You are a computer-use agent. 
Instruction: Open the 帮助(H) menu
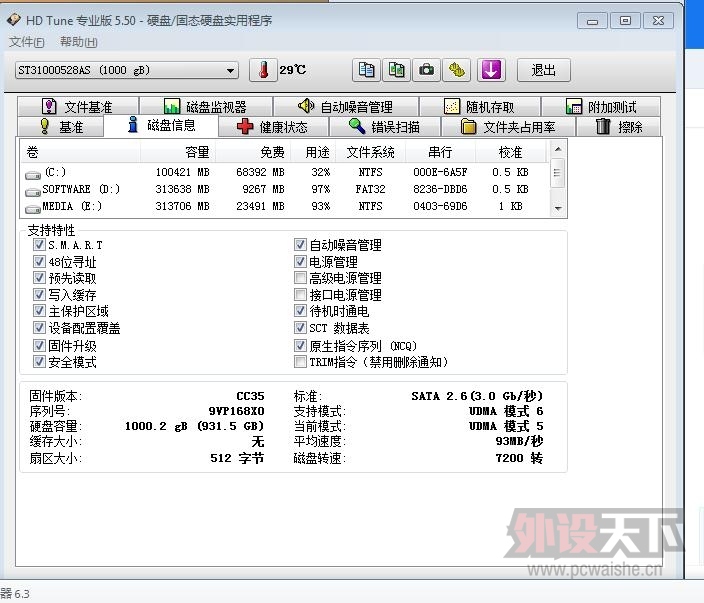click(x=79, y=42)
